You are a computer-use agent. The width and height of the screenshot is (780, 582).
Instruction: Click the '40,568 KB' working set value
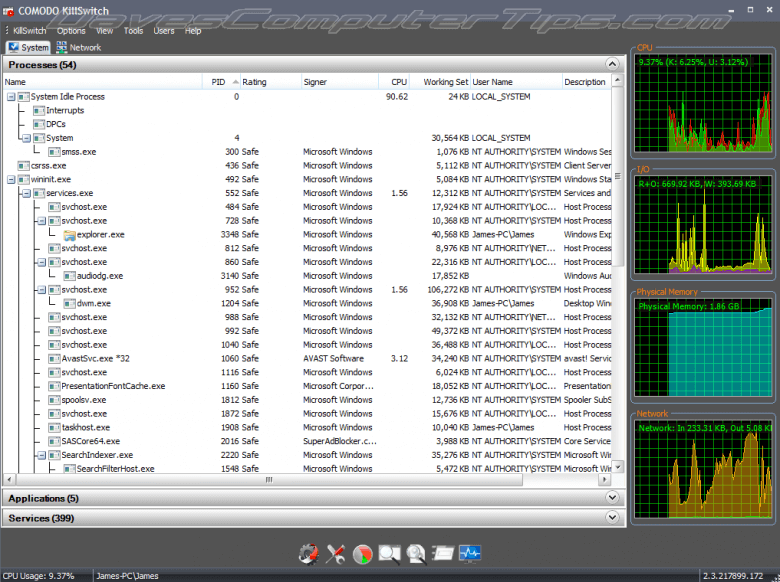[x=450, y=235]
